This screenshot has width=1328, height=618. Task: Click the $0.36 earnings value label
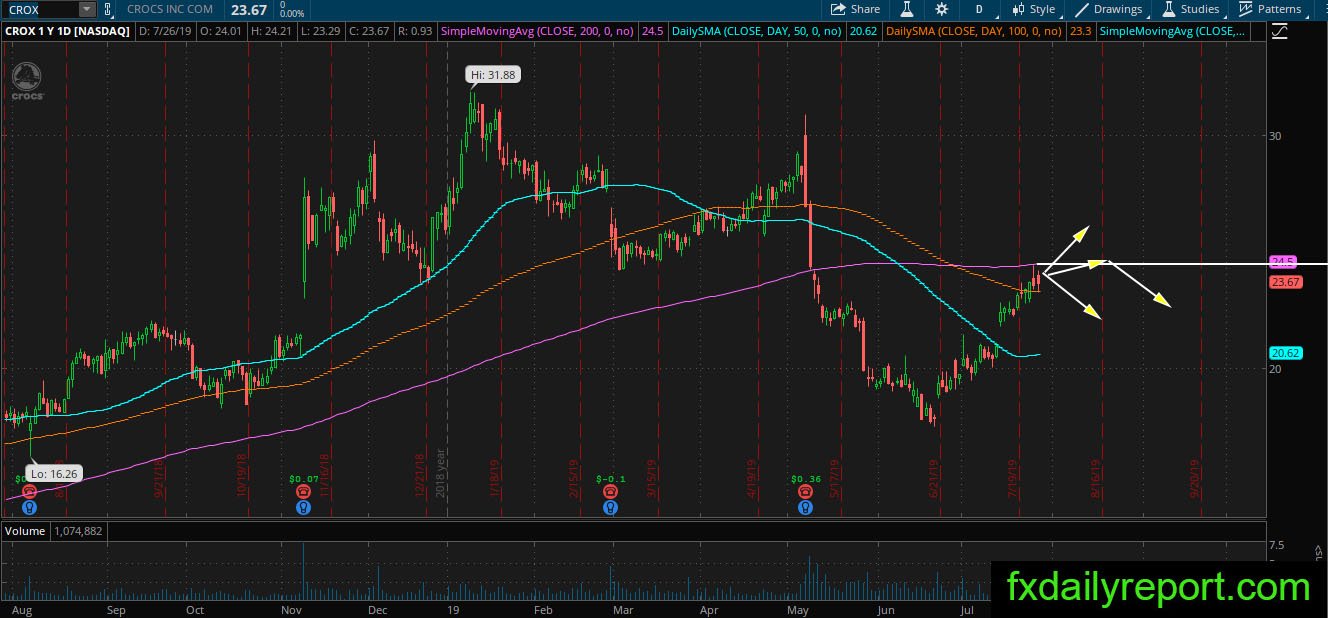pyautogui.click(x=805, y=479)
